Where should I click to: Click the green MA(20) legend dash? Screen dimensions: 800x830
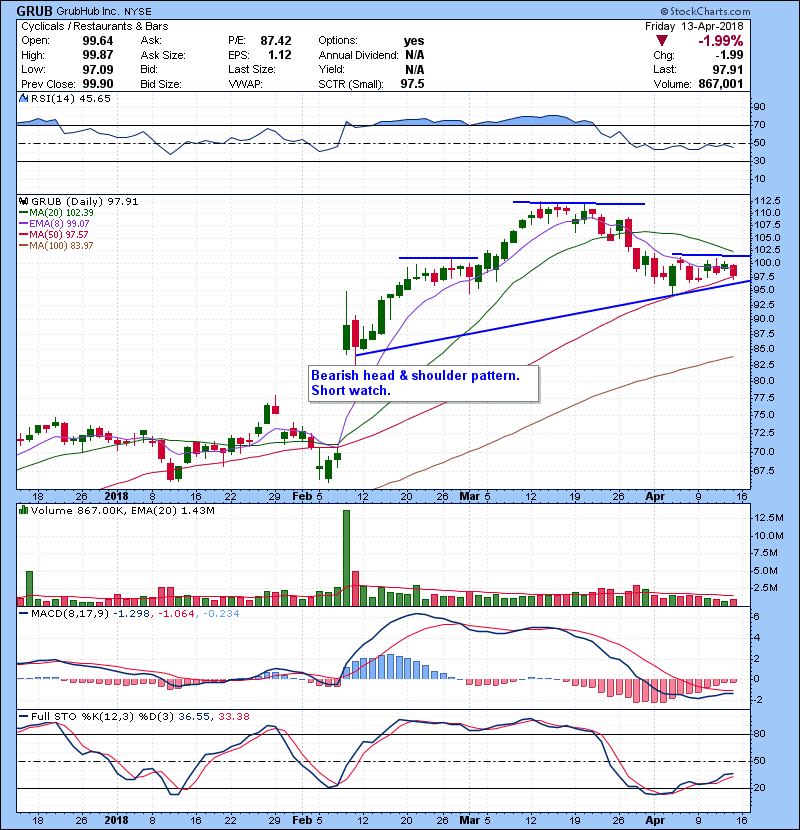pos(23,213)
